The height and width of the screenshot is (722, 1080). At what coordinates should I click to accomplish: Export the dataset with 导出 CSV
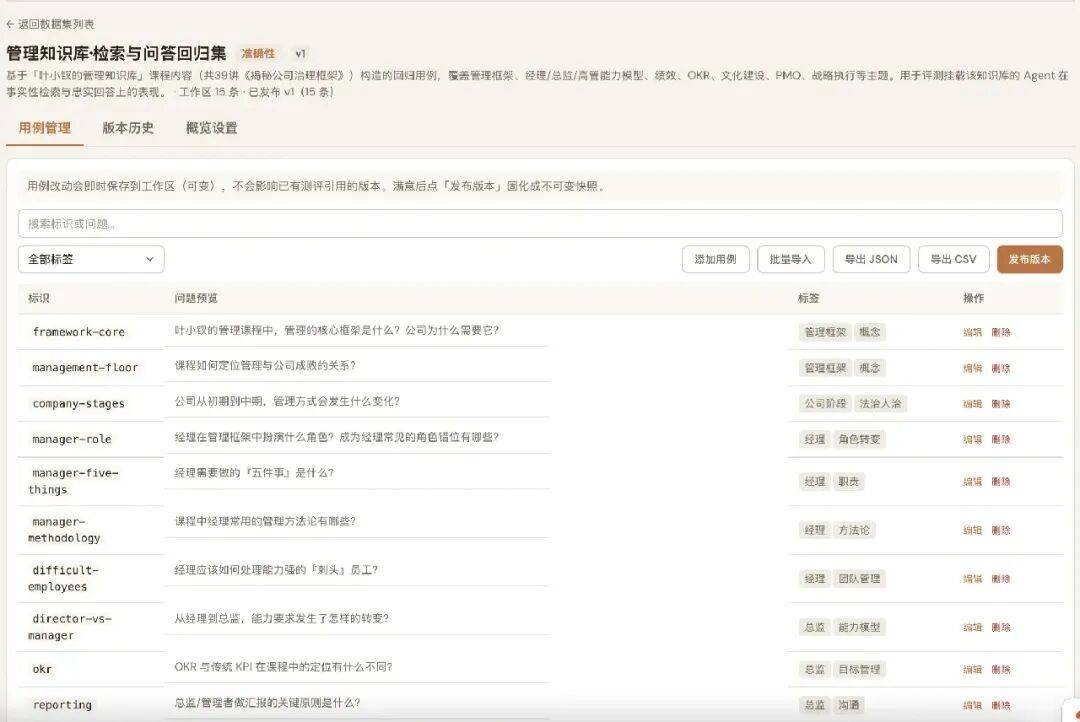953,260
